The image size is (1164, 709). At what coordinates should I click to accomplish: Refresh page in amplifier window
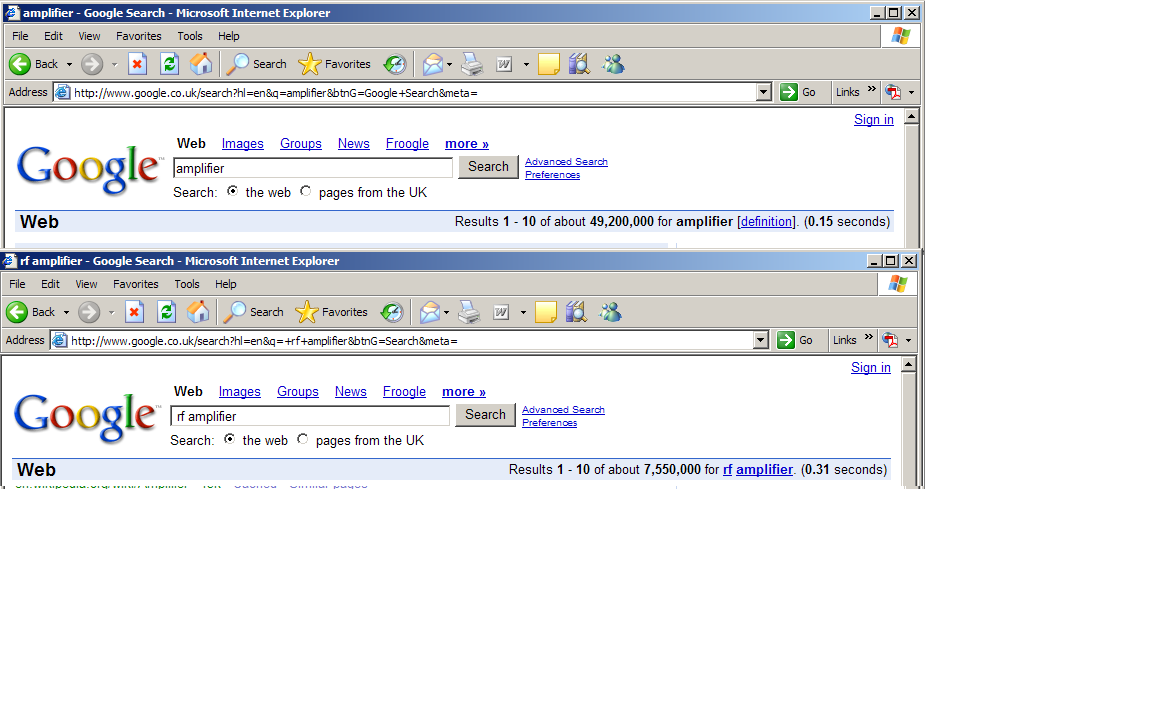click(x=169, y=65)
